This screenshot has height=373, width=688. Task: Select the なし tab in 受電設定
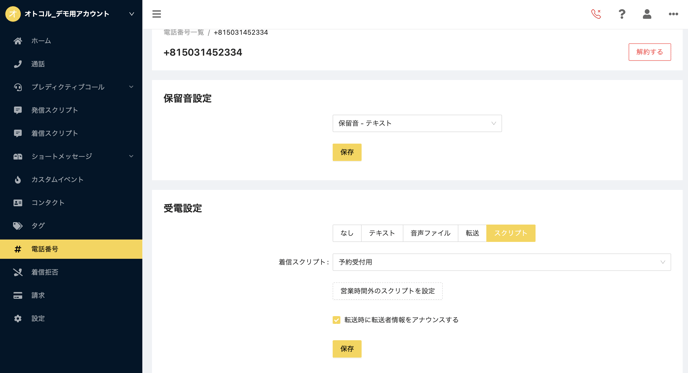pos(347,233)
